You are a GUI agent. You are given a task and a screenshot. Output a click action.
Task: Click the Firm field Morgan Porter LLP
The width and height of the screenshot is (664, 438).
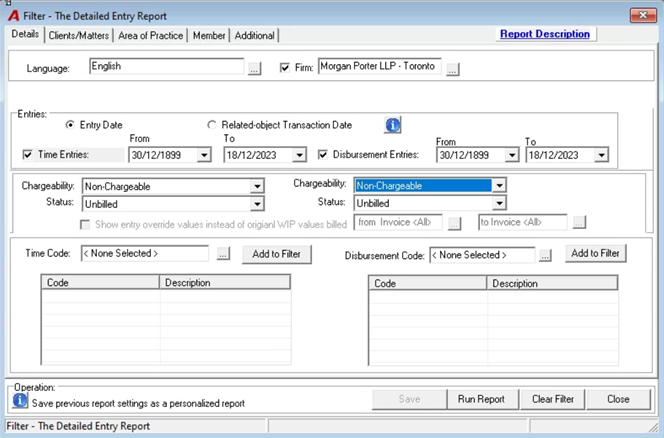click(379, 67)
